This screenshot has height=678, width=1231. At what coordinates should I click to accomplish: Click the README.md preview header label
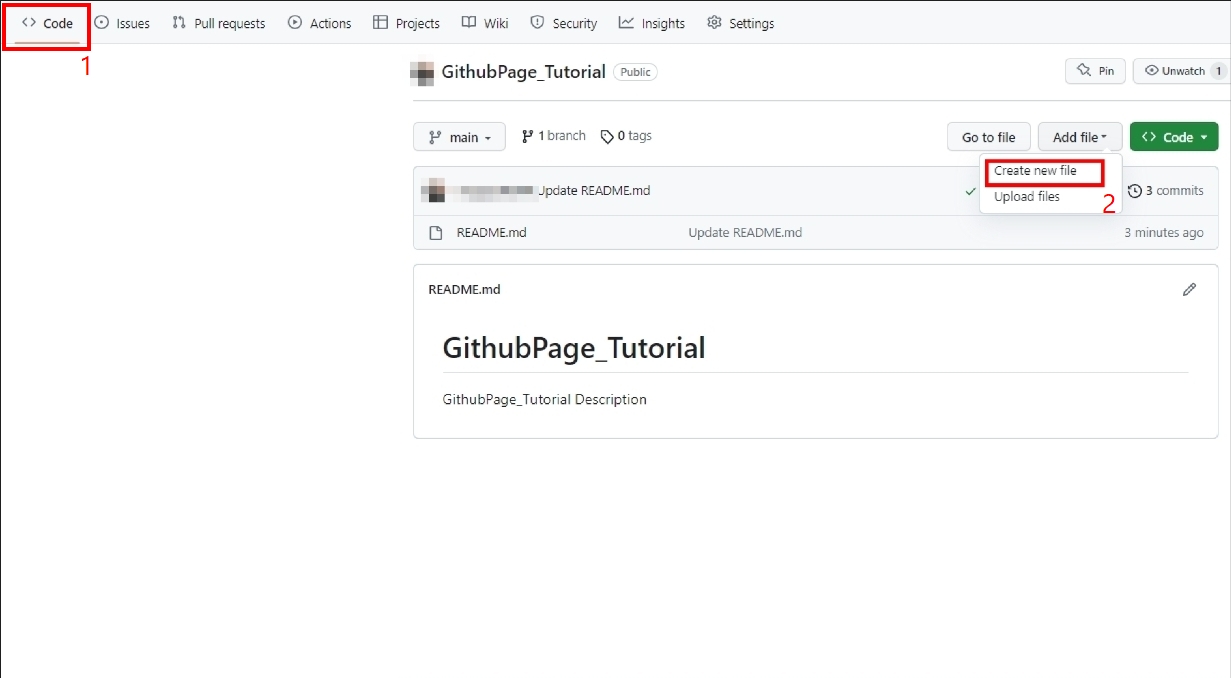click(x=464, y=289)
